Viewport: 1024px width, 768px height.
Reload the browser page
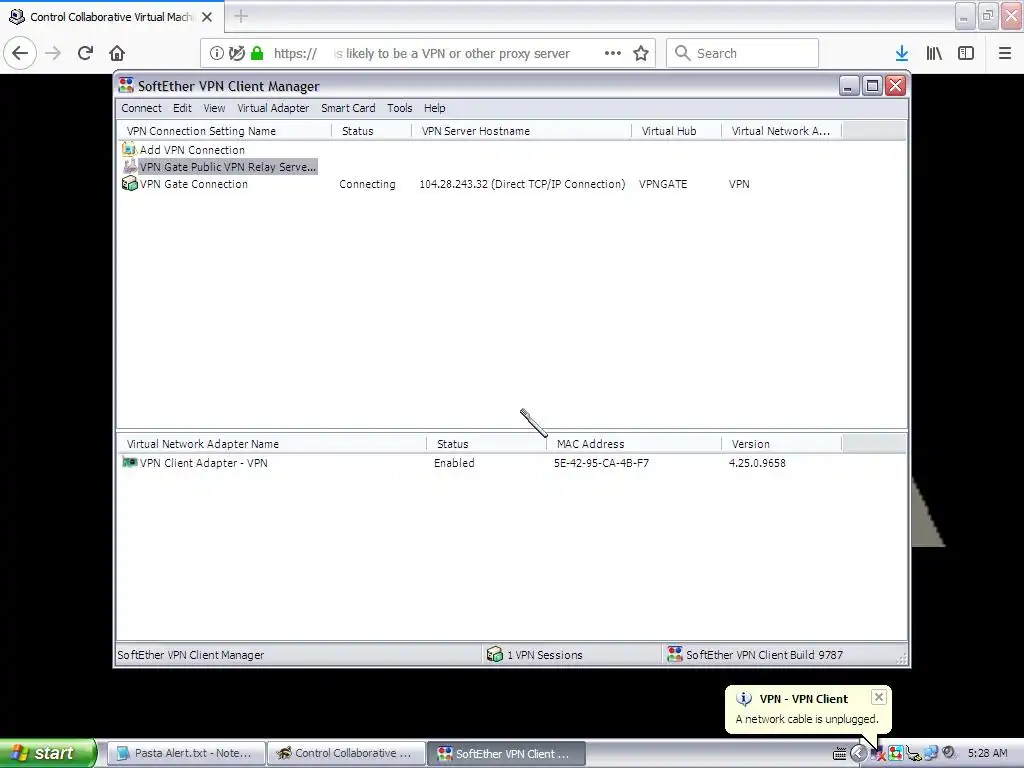pyautogui.click(x=85, y=53)
